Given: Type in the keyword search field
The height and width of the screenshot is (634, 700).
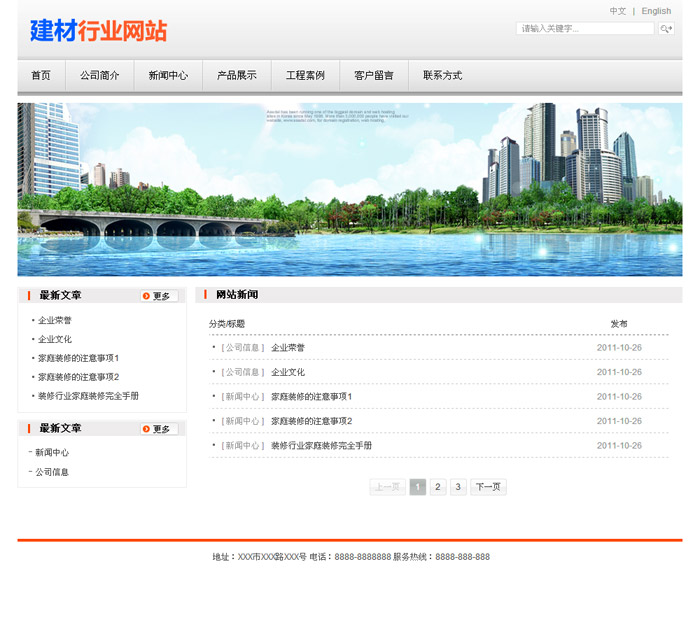Looking at the screenshot, I should (x=585, y=29).
